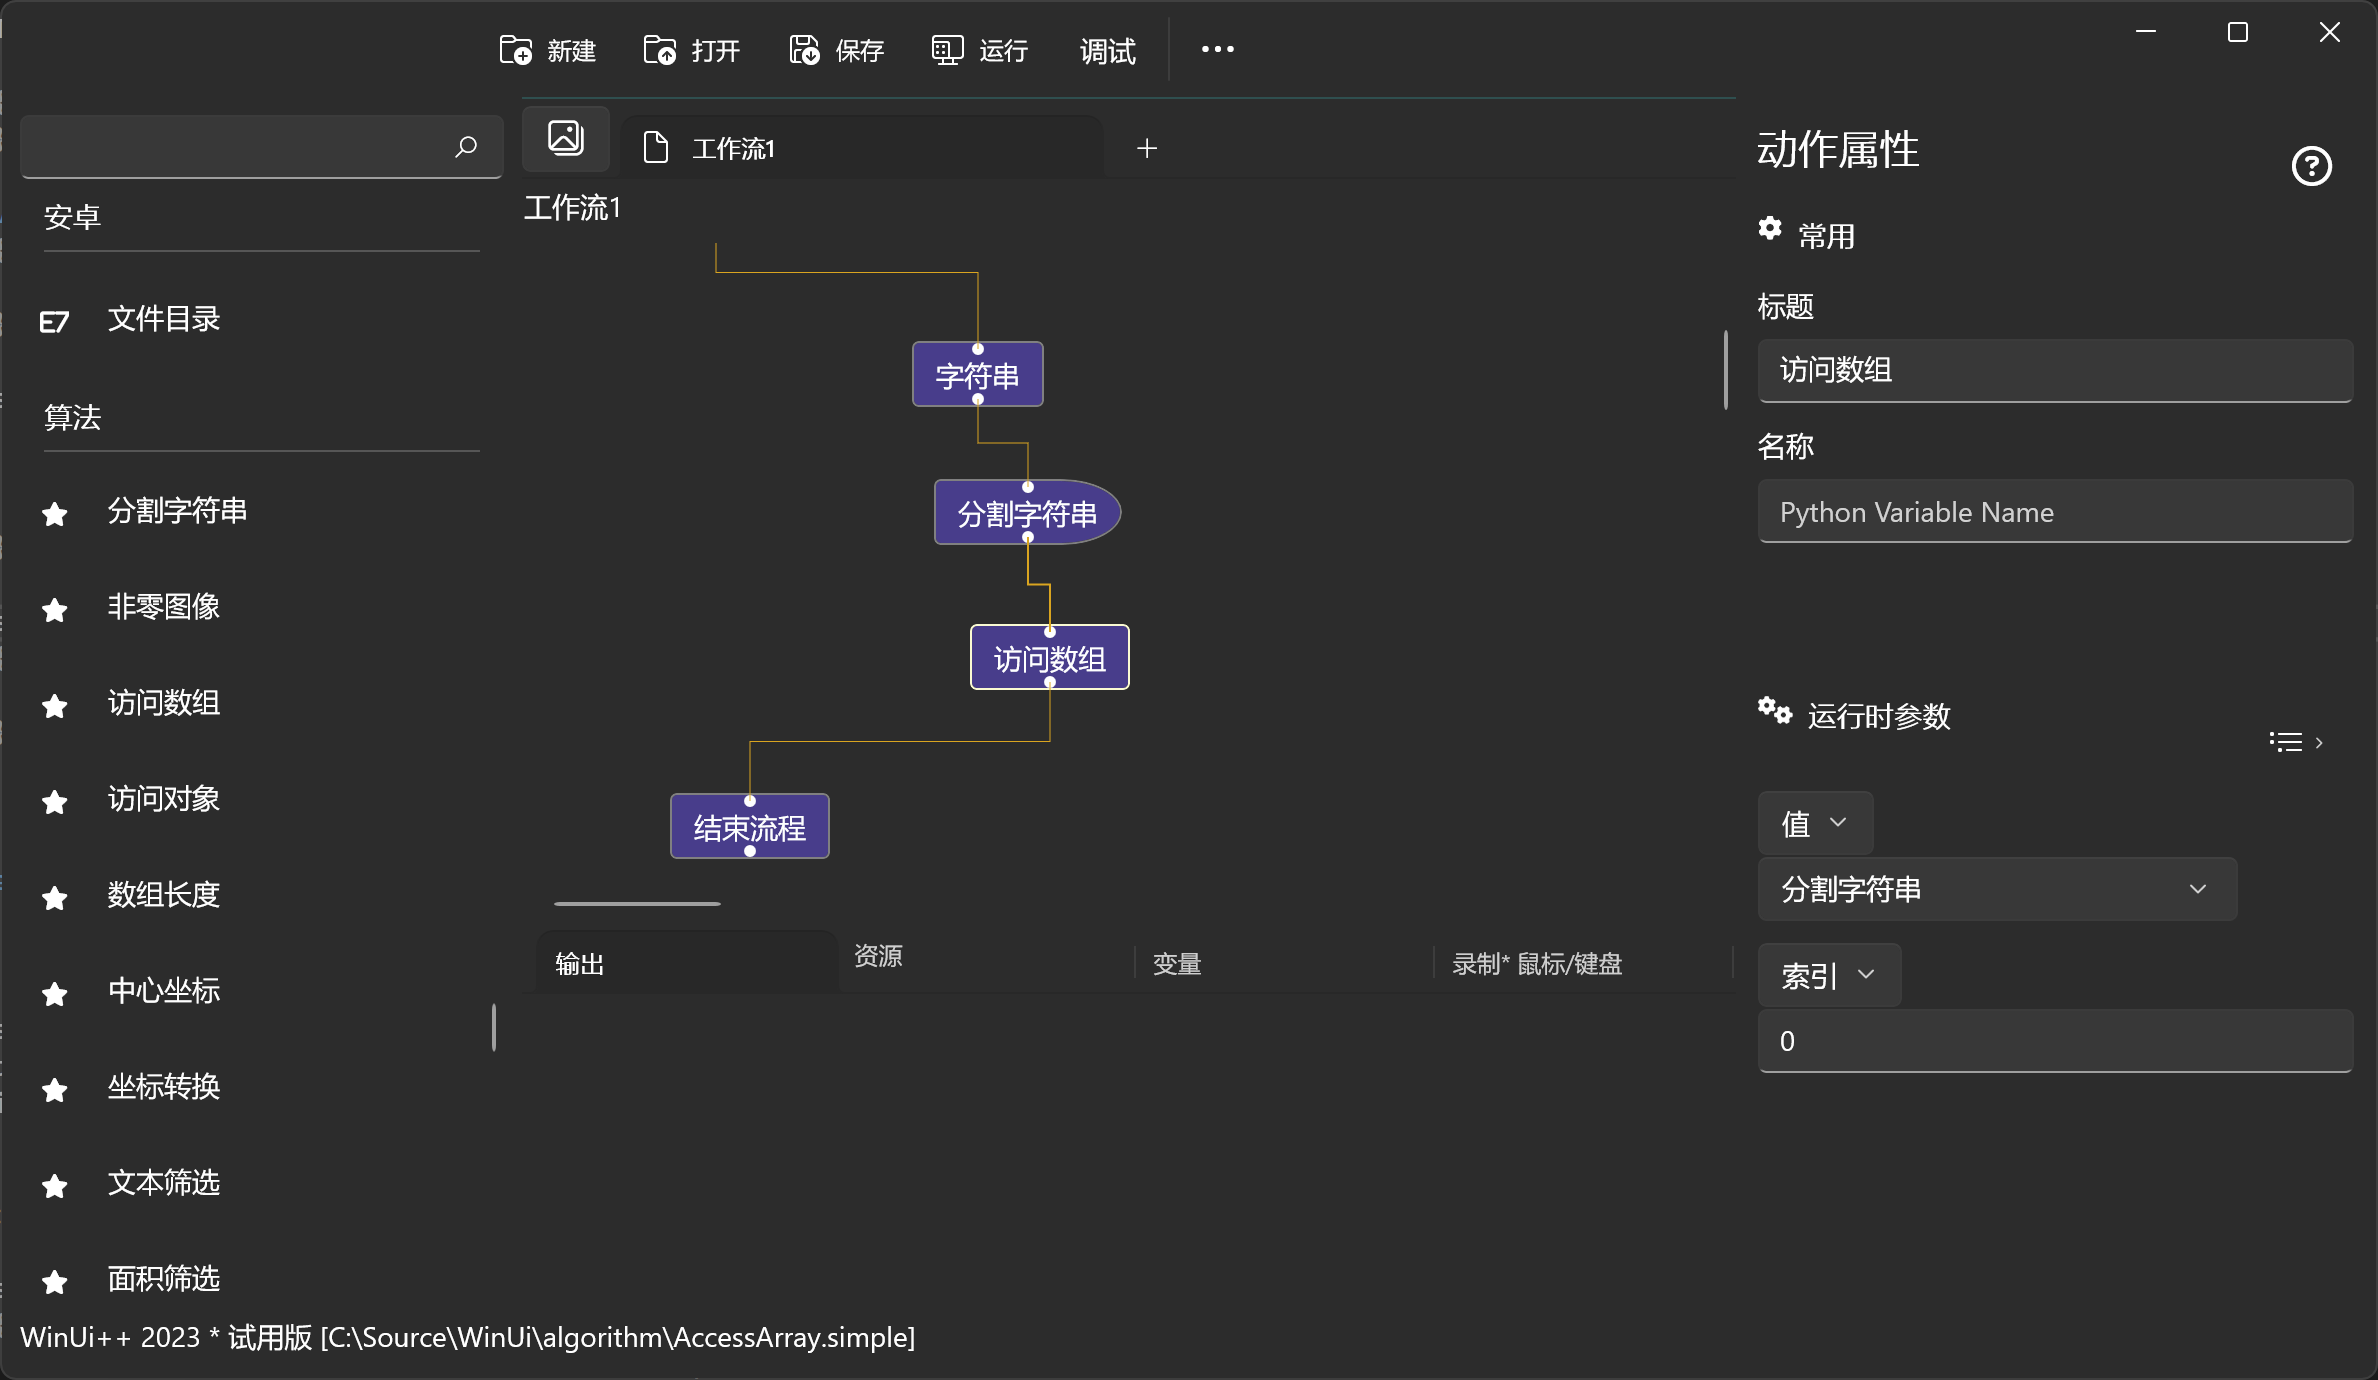Click the gear icon next to 常用

point(1770,229)
